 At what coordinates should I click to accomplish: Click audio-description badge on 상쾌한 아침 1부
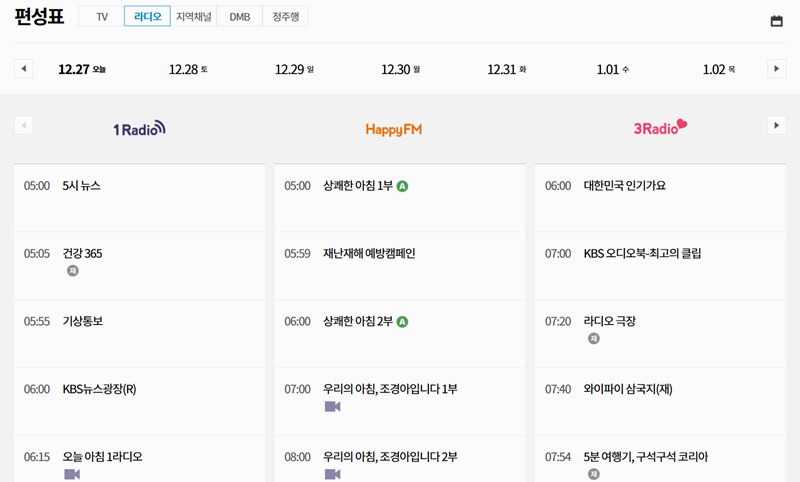tap(403, 187)
